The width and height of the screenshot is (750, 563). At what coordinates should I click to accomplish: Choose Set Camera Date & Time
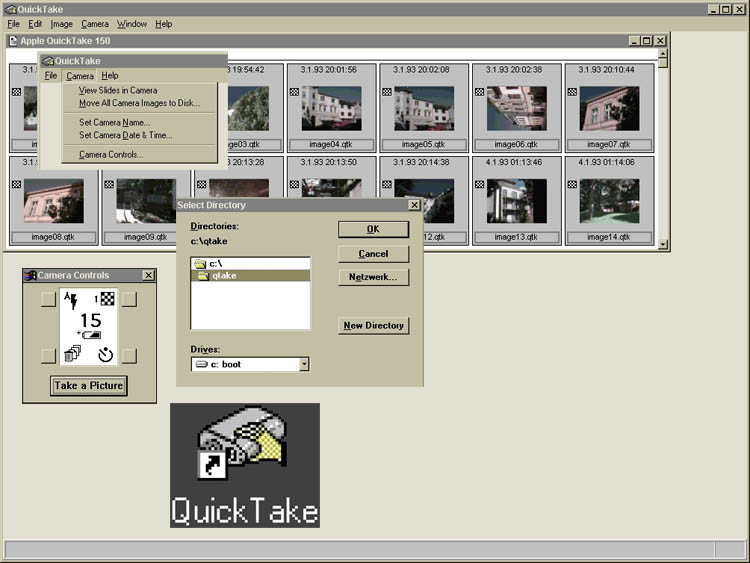125,135
